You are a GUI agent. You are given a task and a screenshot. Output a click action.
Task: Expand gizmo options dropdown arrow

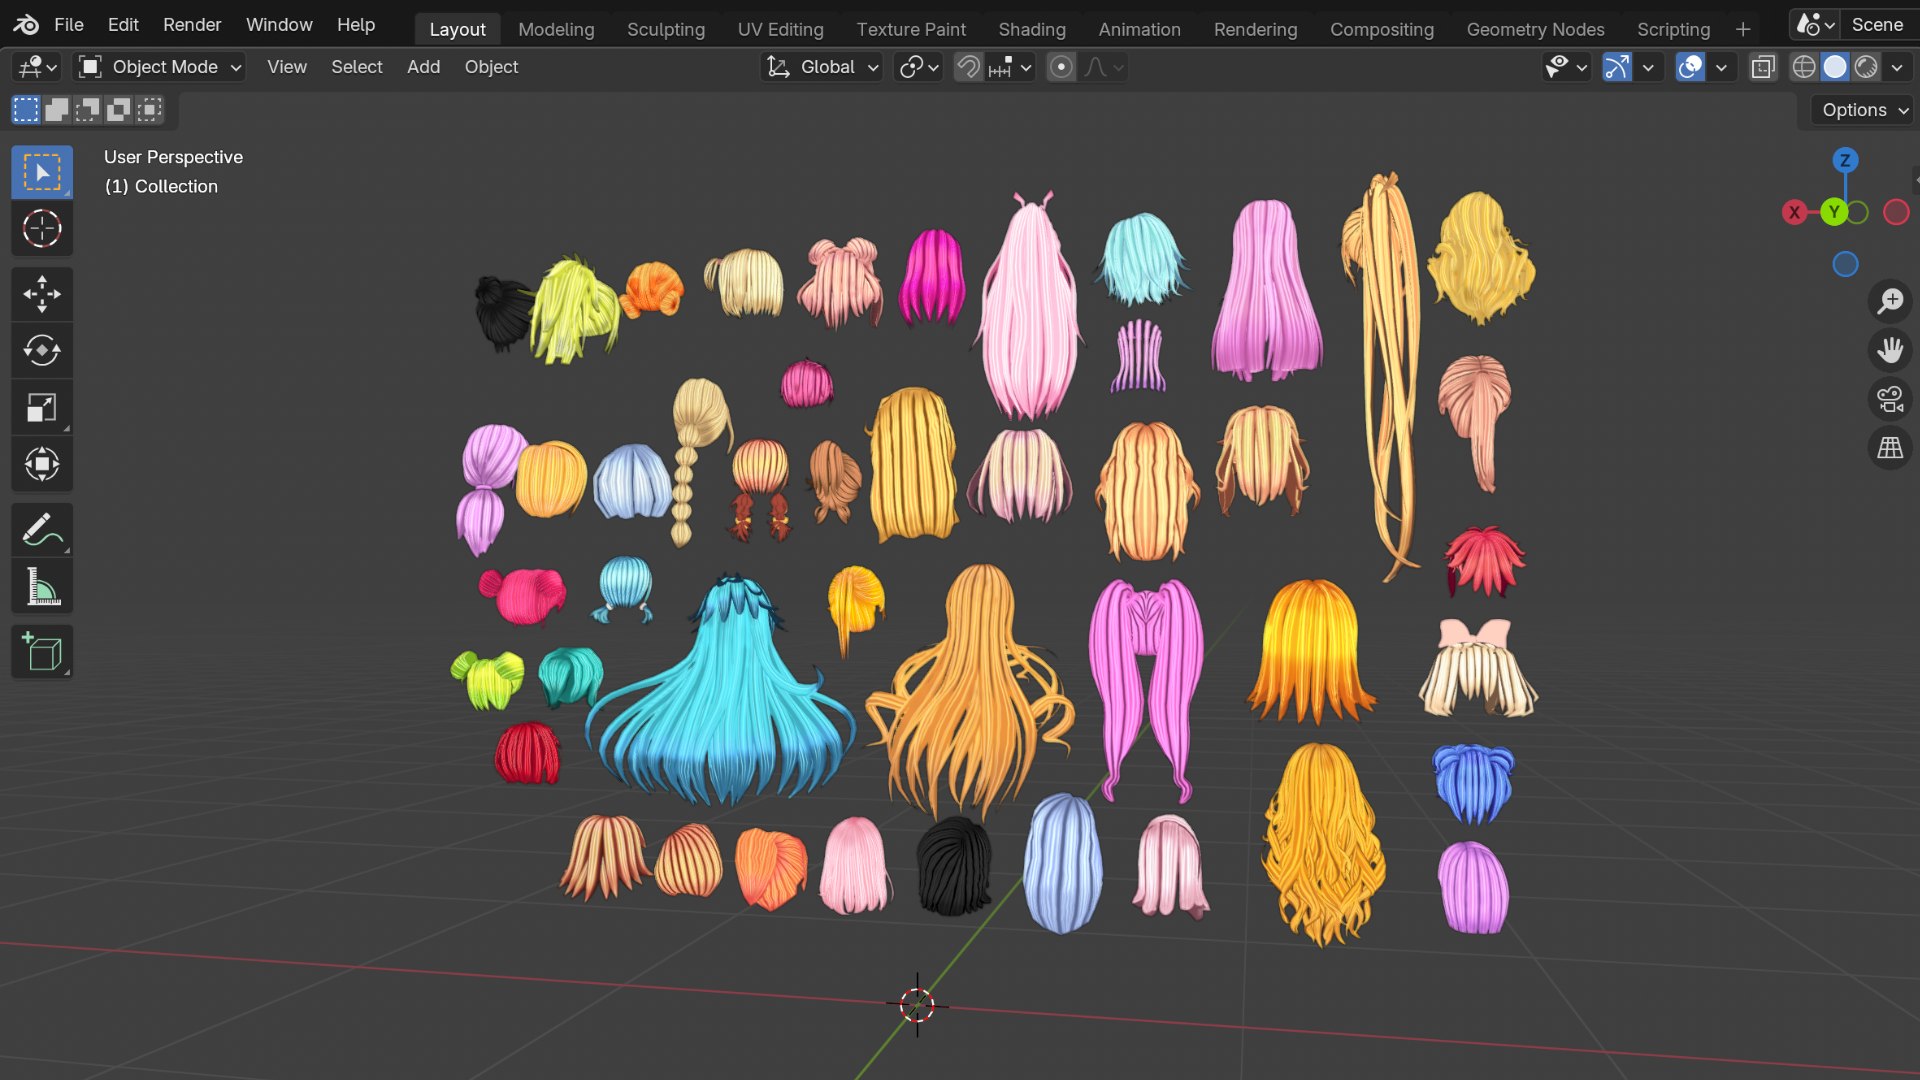click(1648, 67)
